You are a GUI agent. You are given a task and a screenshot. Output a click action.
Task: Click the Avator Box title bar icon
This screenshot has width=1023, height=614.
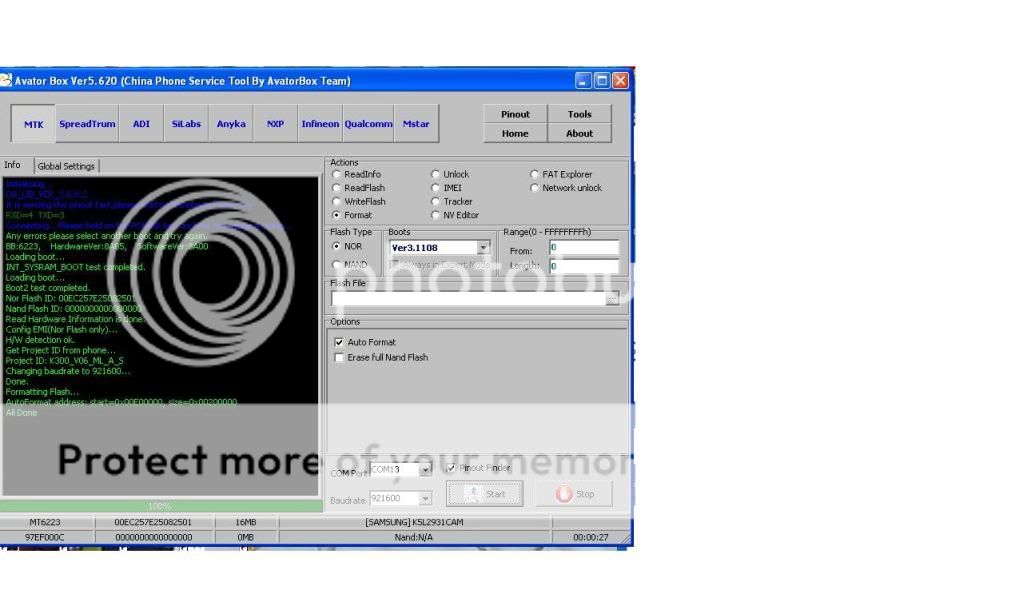point(6,81)
